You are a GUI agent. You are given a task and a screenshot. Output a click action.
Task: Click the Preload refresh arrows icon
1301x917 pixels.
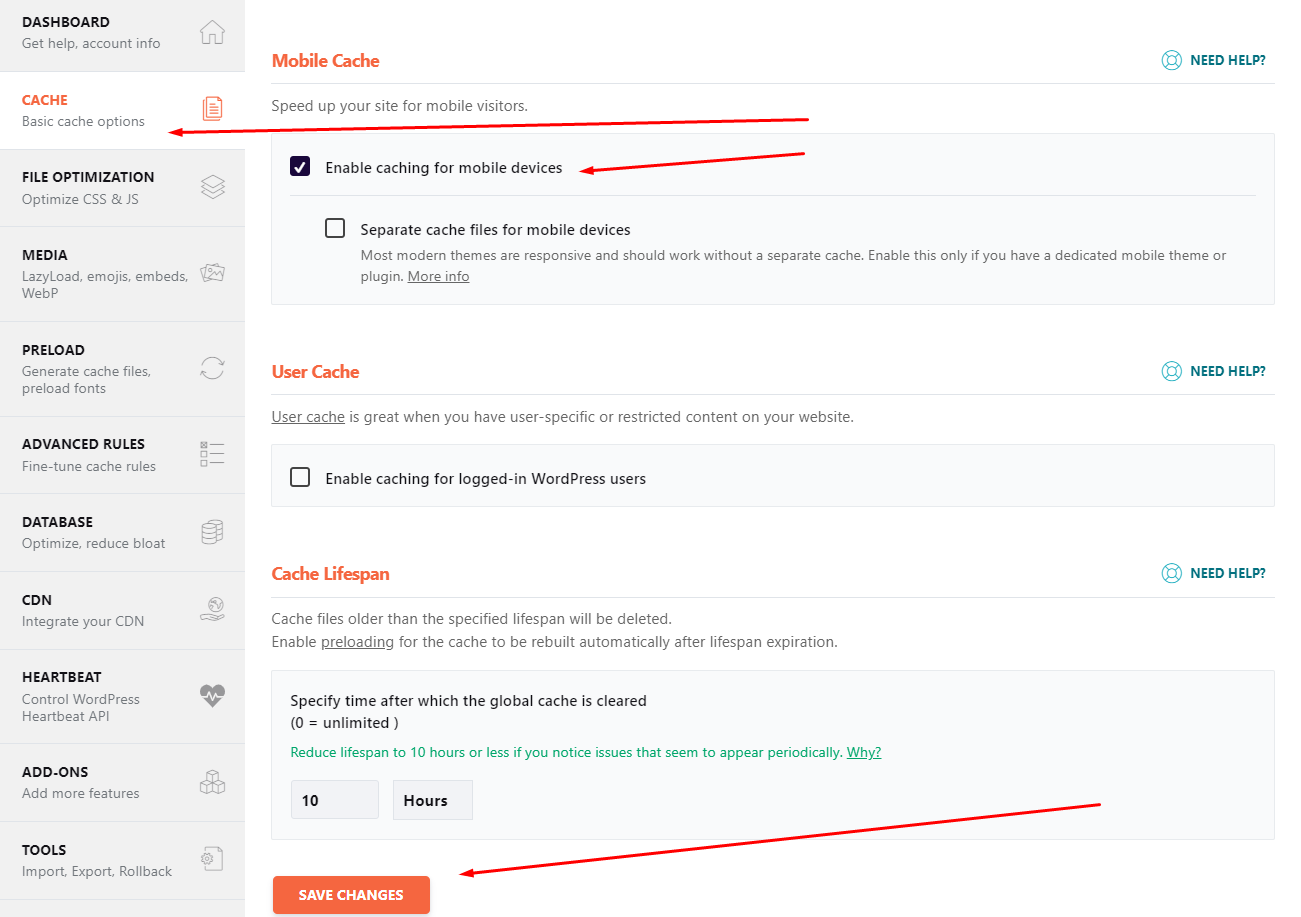click(x=212, y=368)
